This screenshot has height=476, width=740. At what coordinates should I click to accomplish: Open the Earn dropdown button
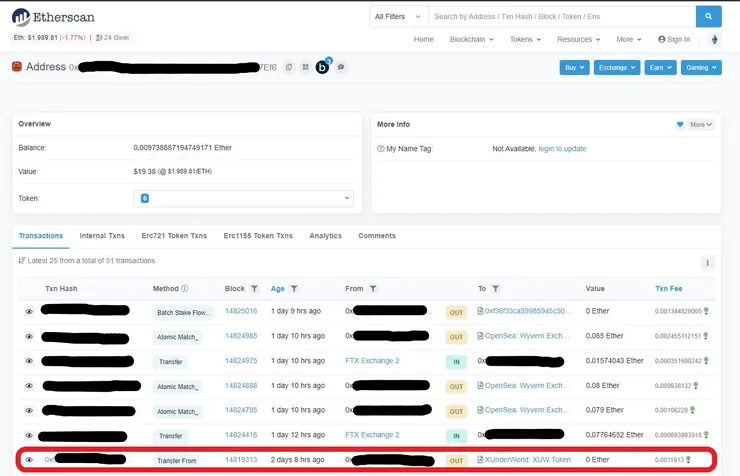click(660, 67)
